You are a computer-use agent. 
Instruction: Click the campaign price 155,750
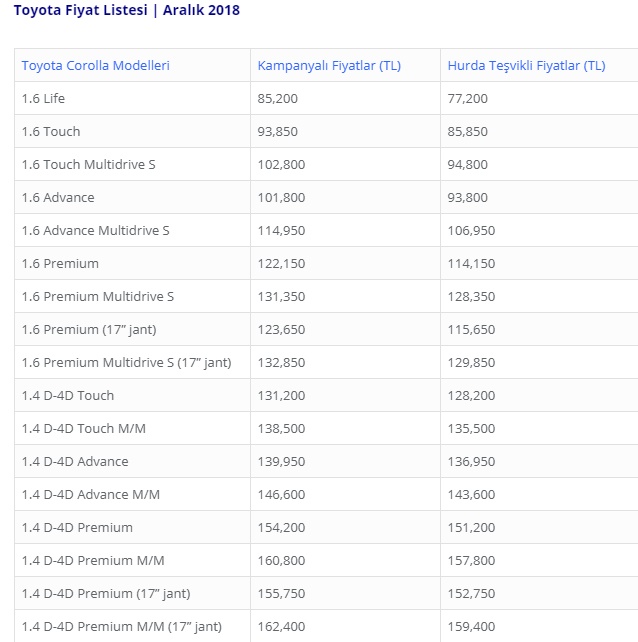281,594
